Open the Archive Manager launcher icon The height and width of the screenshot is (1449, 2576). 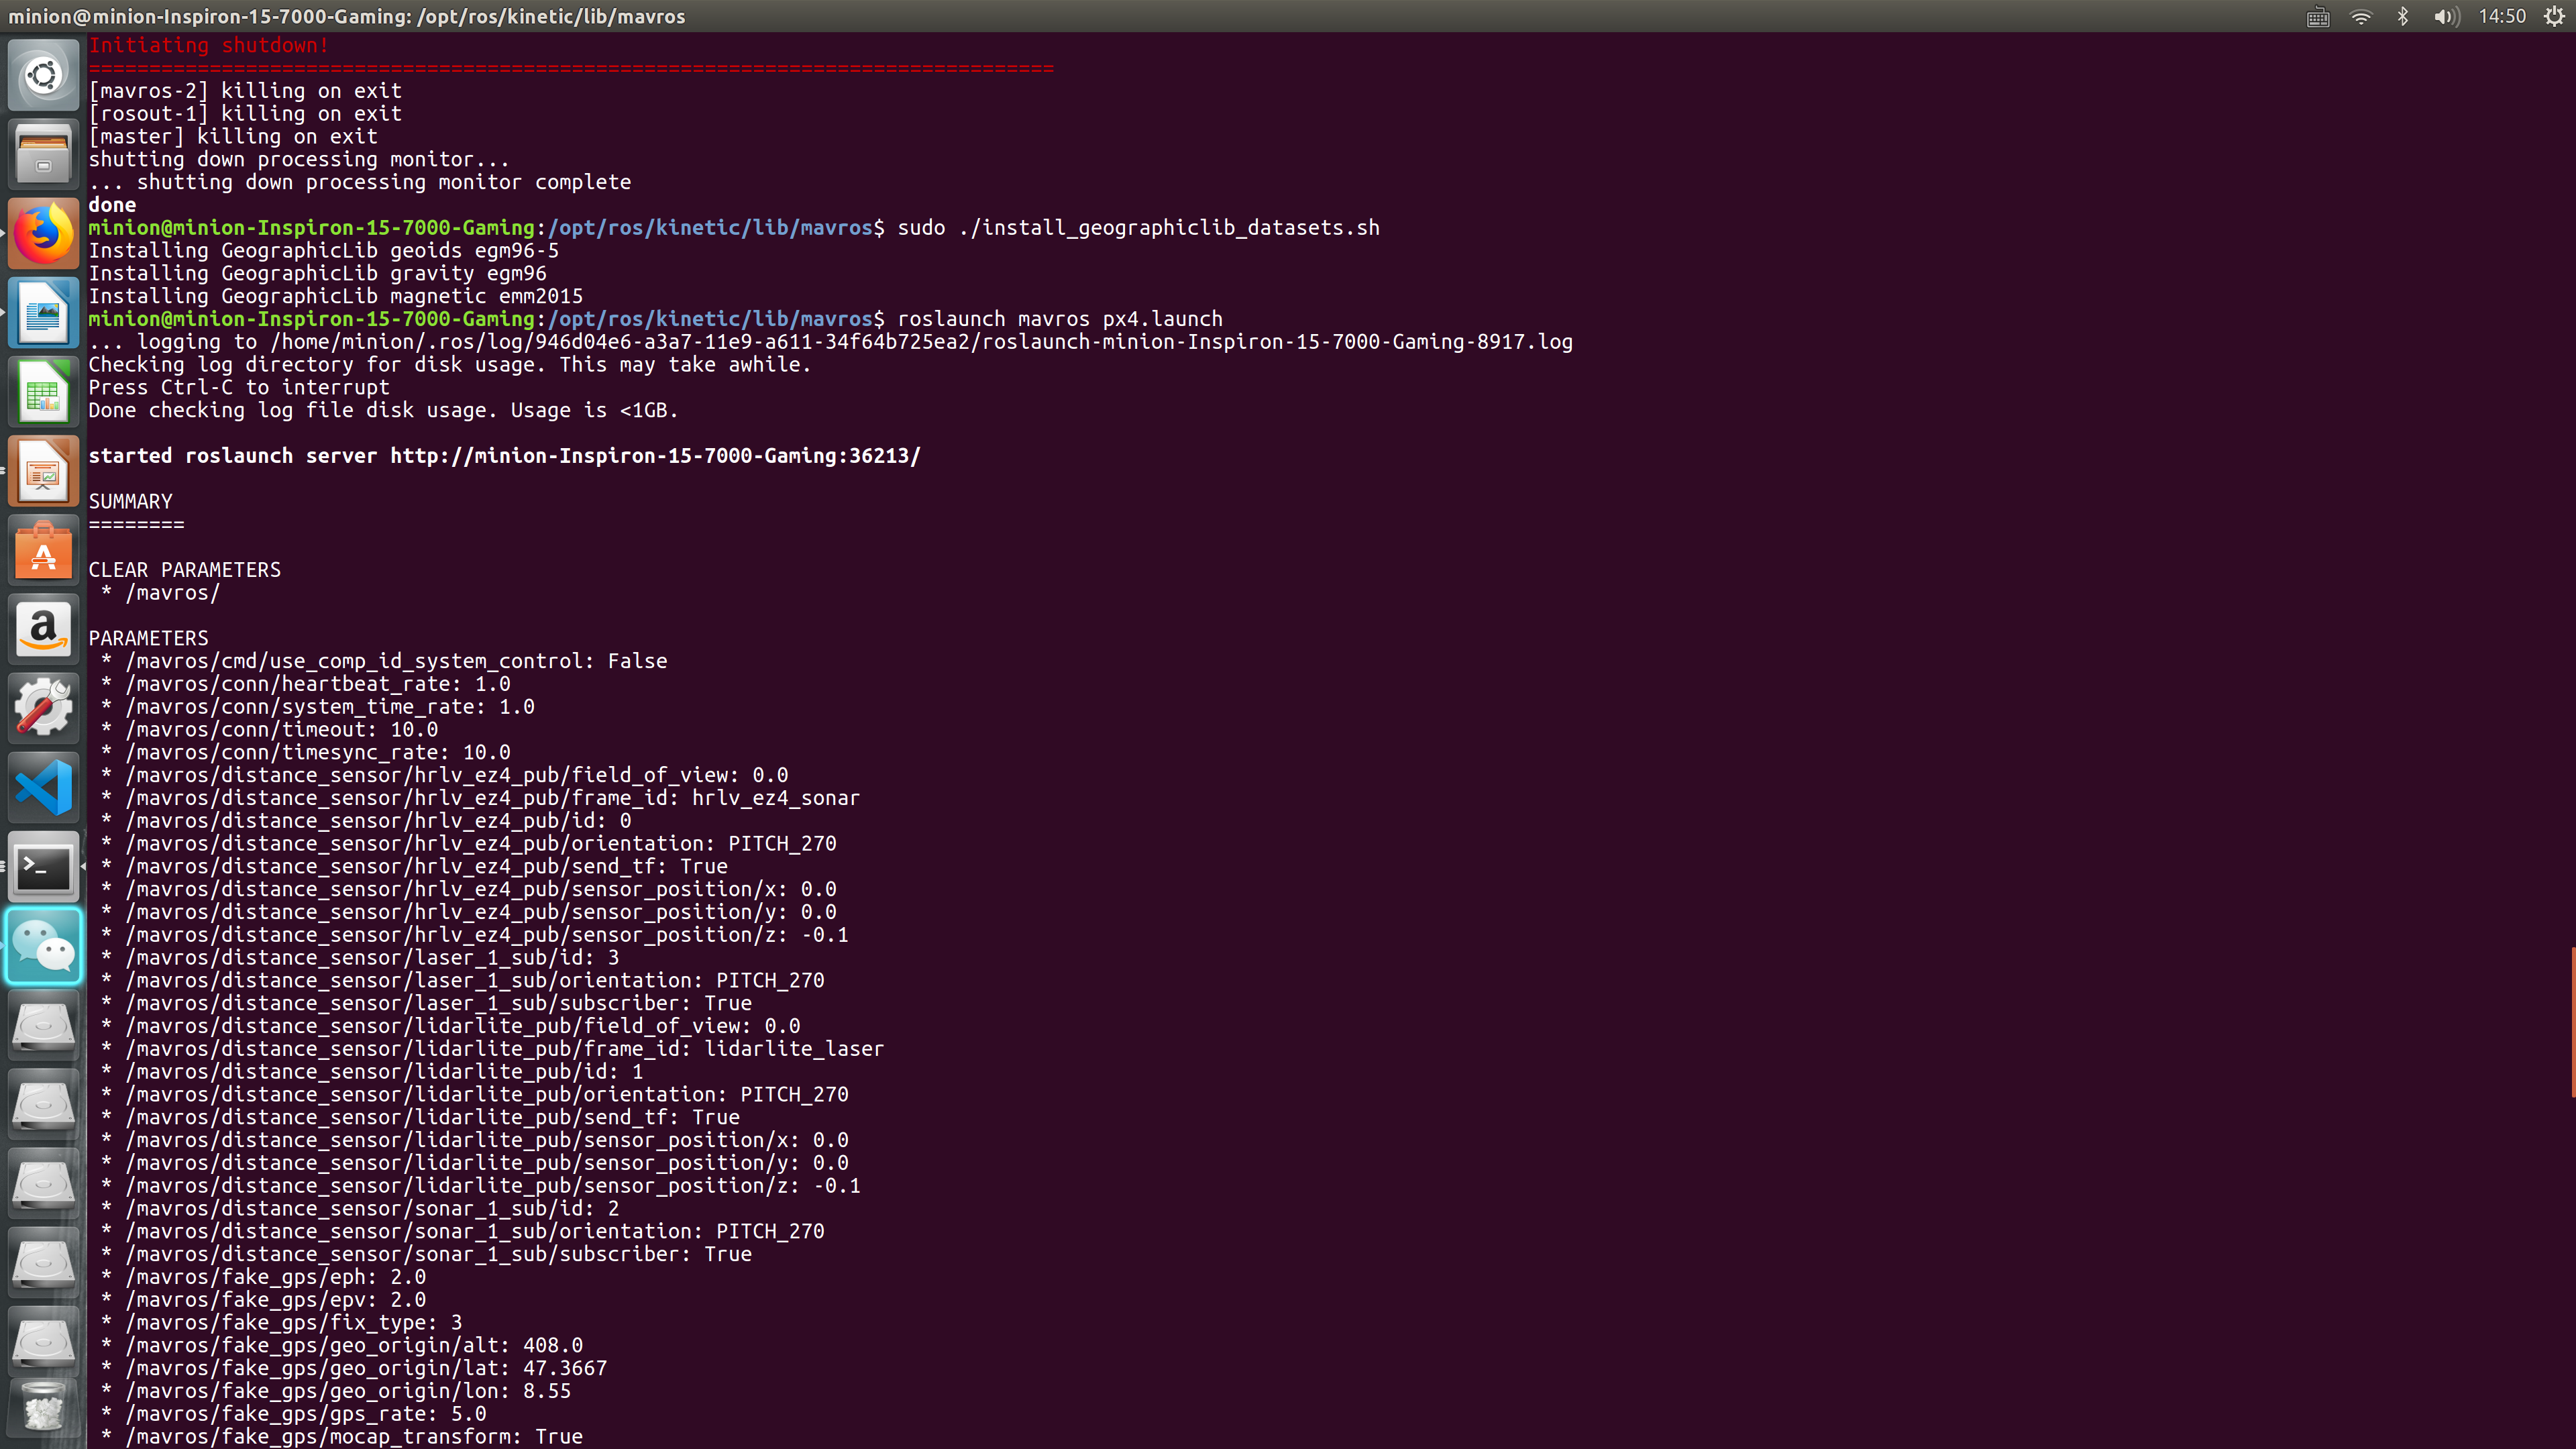coord(43,152)
